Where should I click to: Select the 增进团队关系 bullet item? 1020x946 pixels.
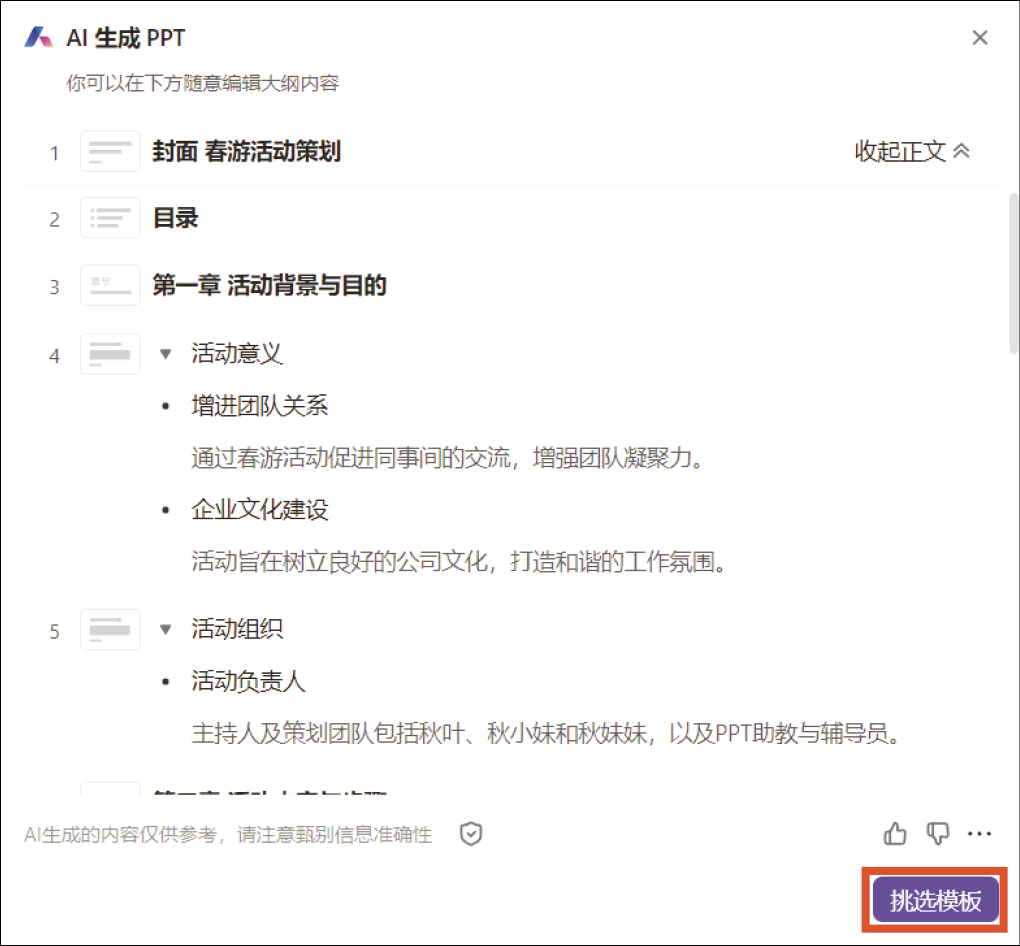(x=260, y=406)
